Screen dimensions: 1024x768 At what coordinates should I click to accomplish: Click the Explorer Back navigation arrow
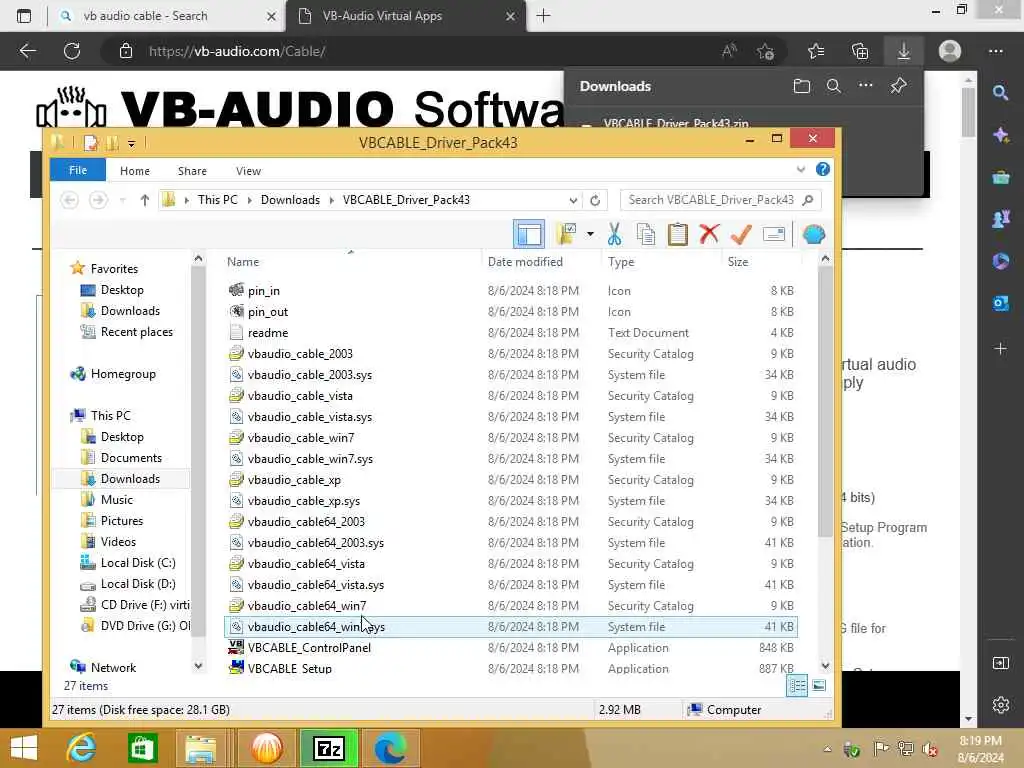[69, 200]
